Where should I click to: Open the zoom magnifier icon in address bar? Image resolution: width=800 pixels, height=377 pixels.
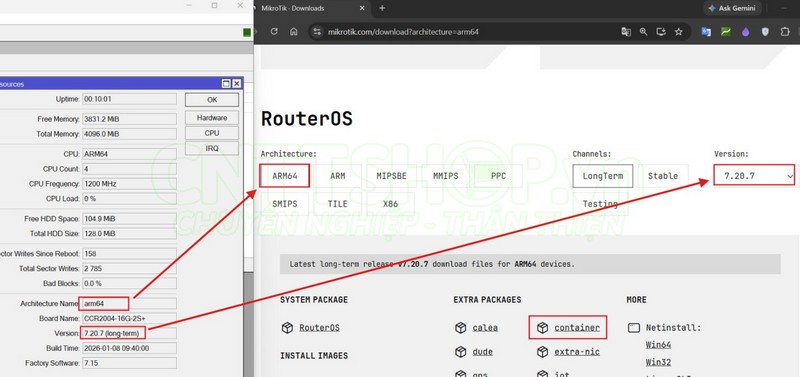point(643,32)
